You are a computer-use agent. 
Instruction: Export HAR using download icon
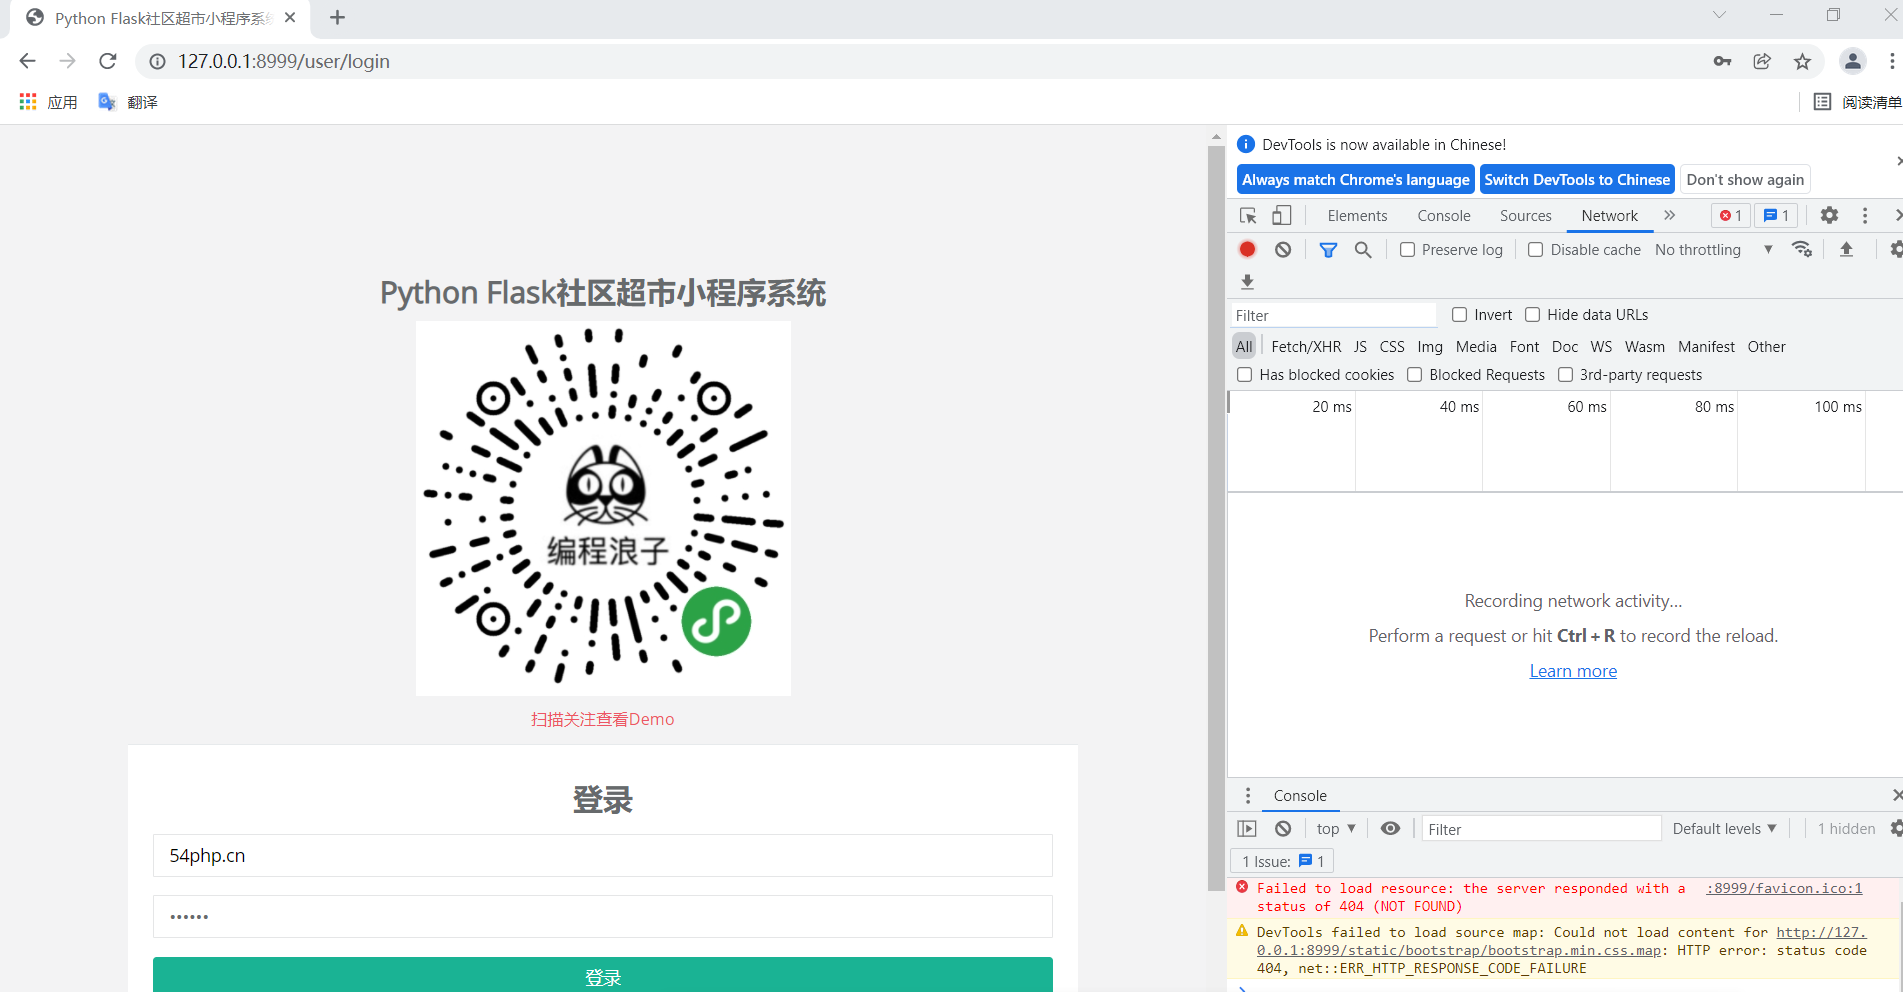point(1247,282)
